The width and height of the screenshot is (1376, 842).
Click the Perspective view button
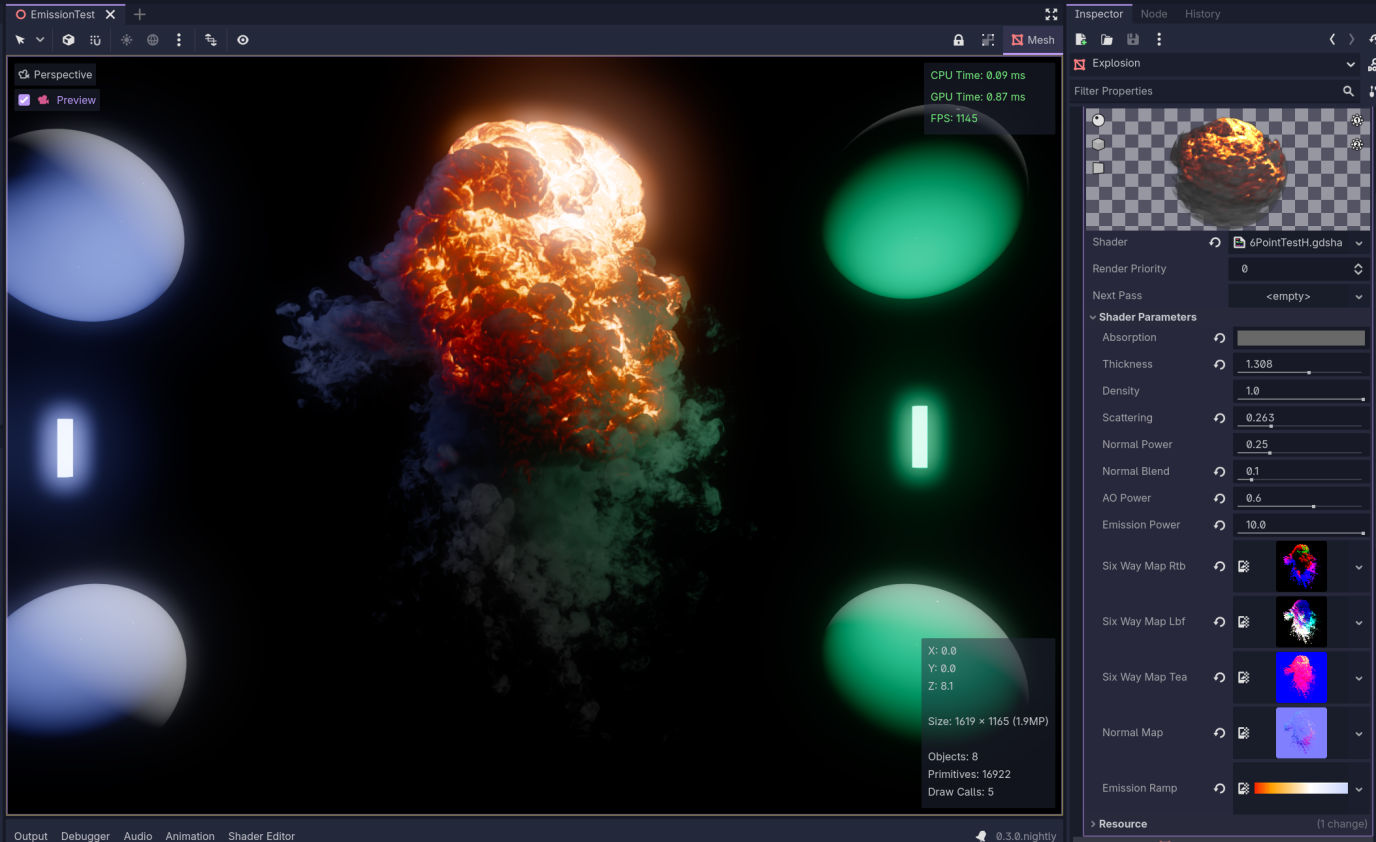click(x=55, y=75)
